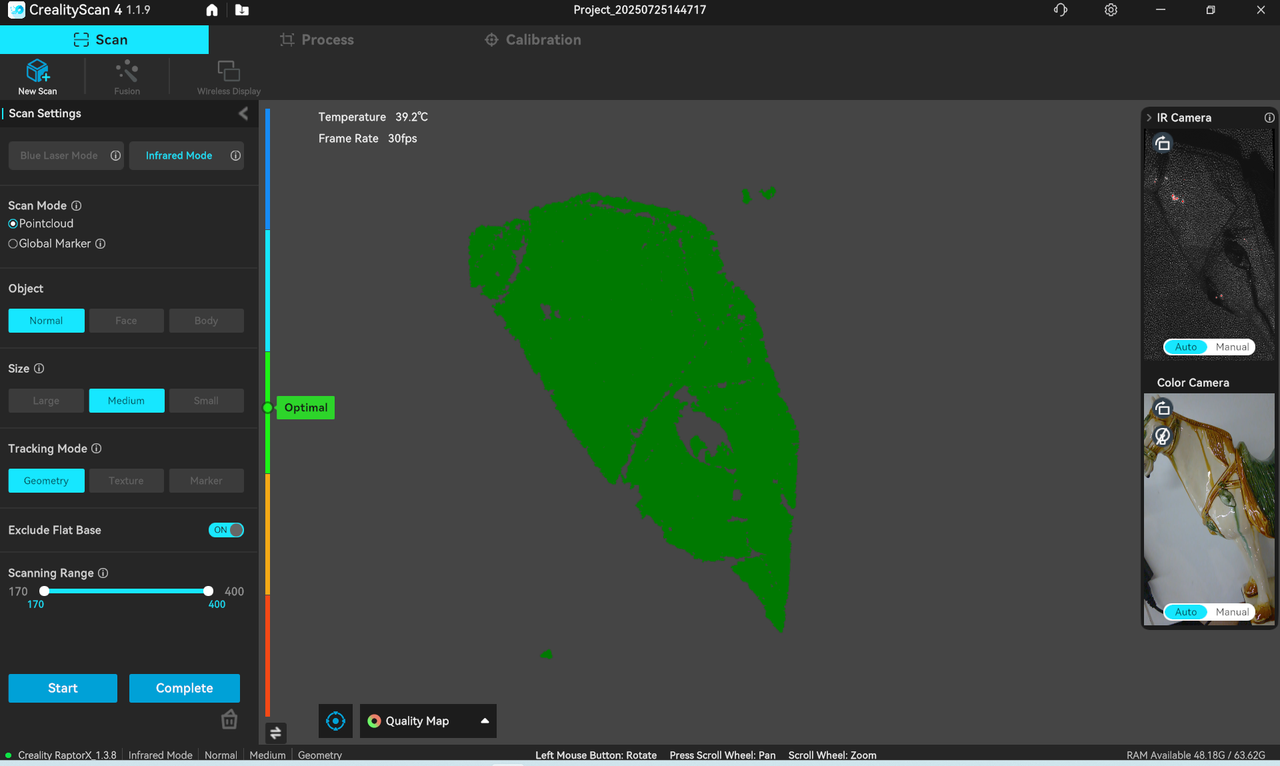The image size is (1280, 766).
Task: Click the recenter view target icon
Action: point(336,721)
